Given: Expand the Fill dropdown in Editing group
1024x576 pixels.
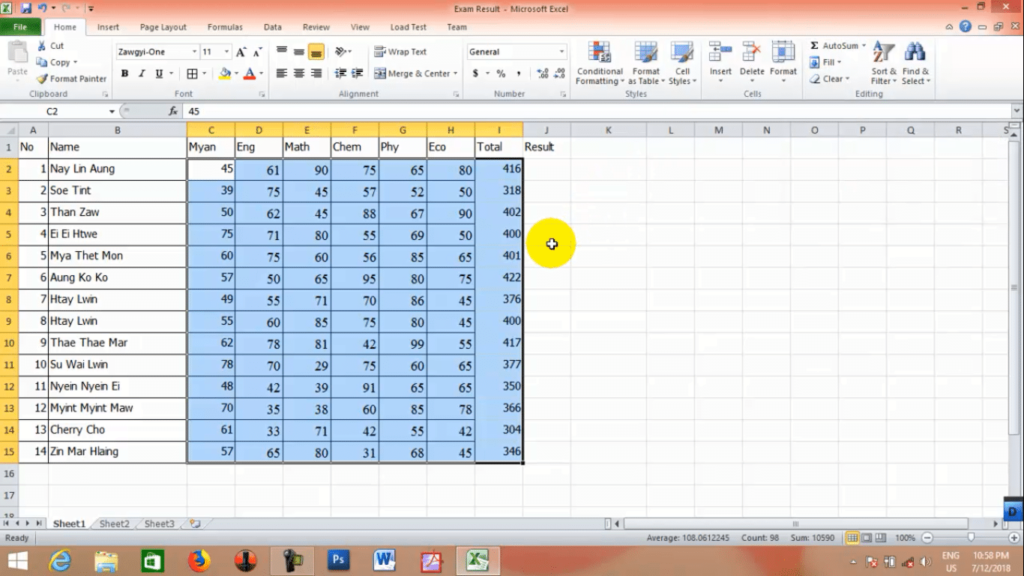Looking at the screenshot, I should [x=839, y=62].
